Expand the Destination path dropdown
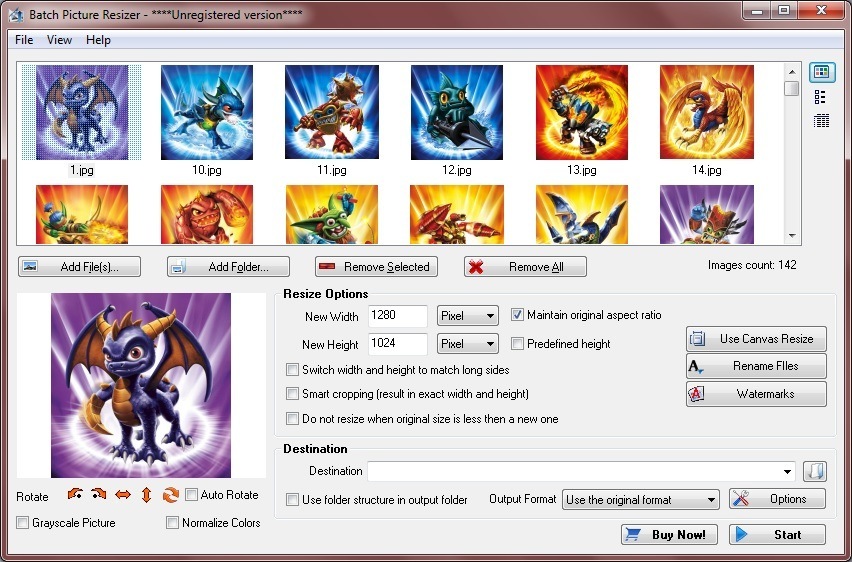Viewport: 852px width, 562px height. 787,472
